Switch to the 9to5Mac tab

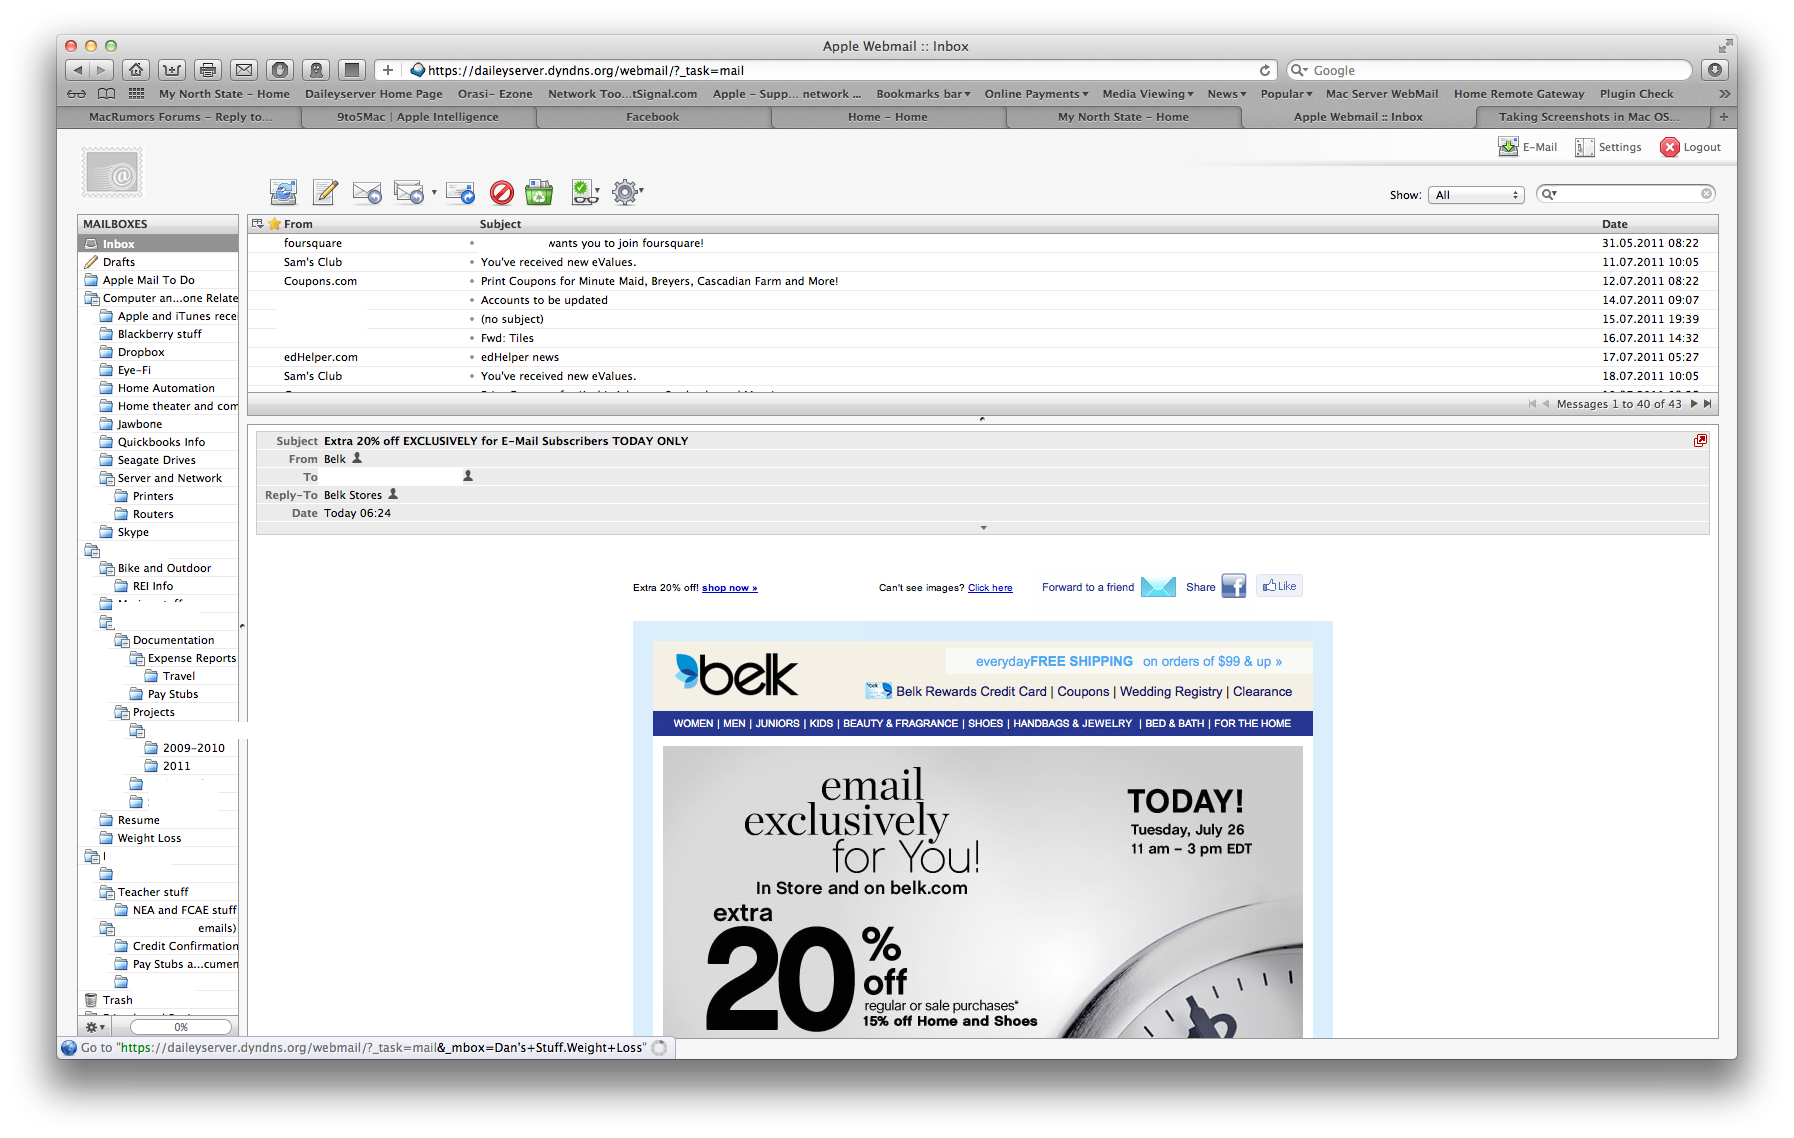[417, 117]
